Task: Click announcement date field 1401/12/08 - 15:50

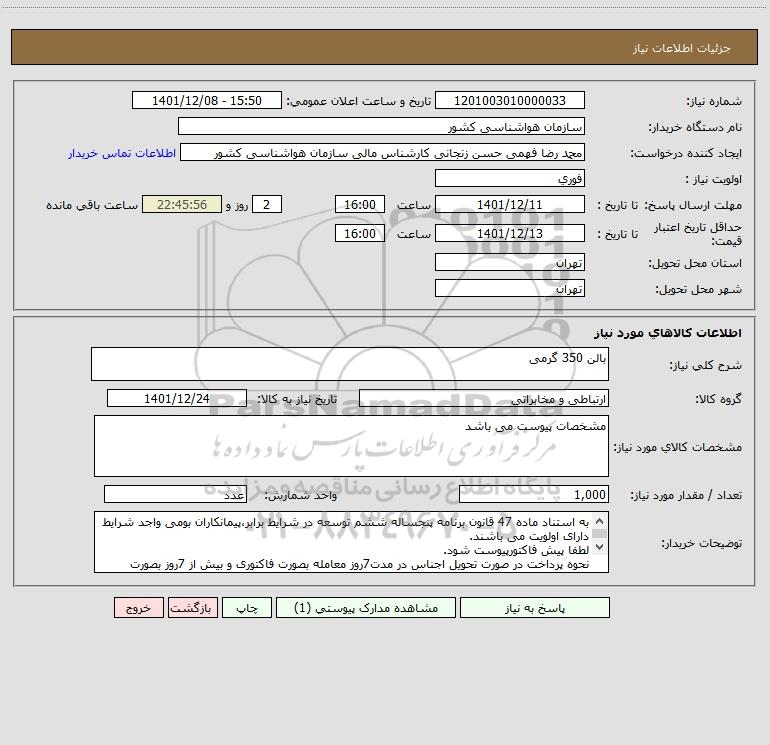Action: tap(207, 100)
